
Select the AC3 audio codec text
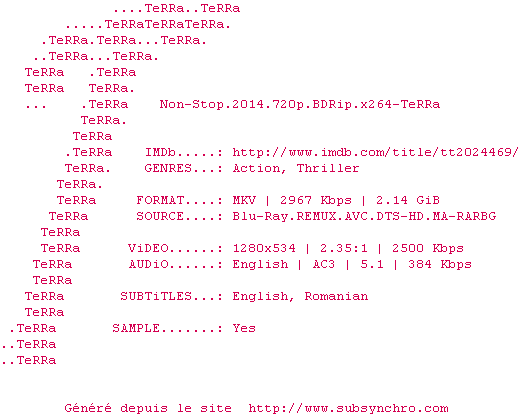[x=324, y=264]
